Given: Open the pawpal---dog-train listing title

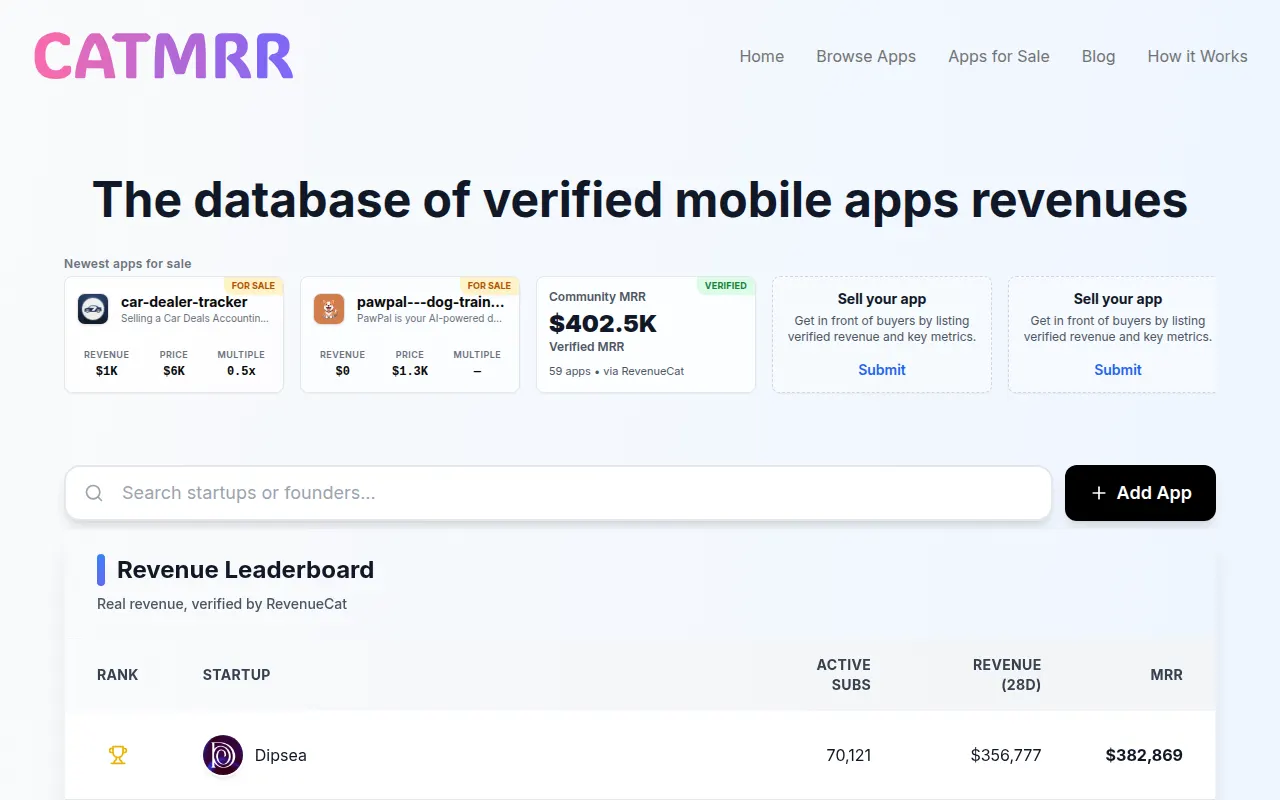Looking at the screenshot, I should pyautogui.click(x=431, y=302).
